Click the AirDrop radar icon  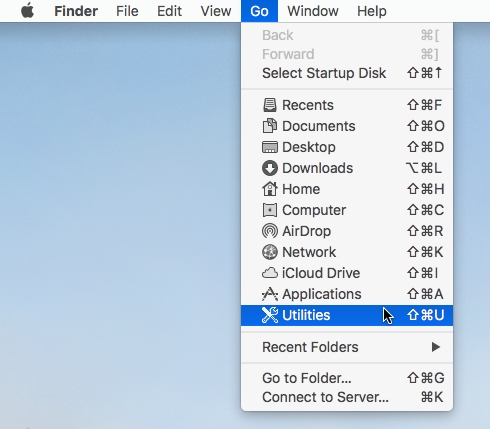click(270, 231)
